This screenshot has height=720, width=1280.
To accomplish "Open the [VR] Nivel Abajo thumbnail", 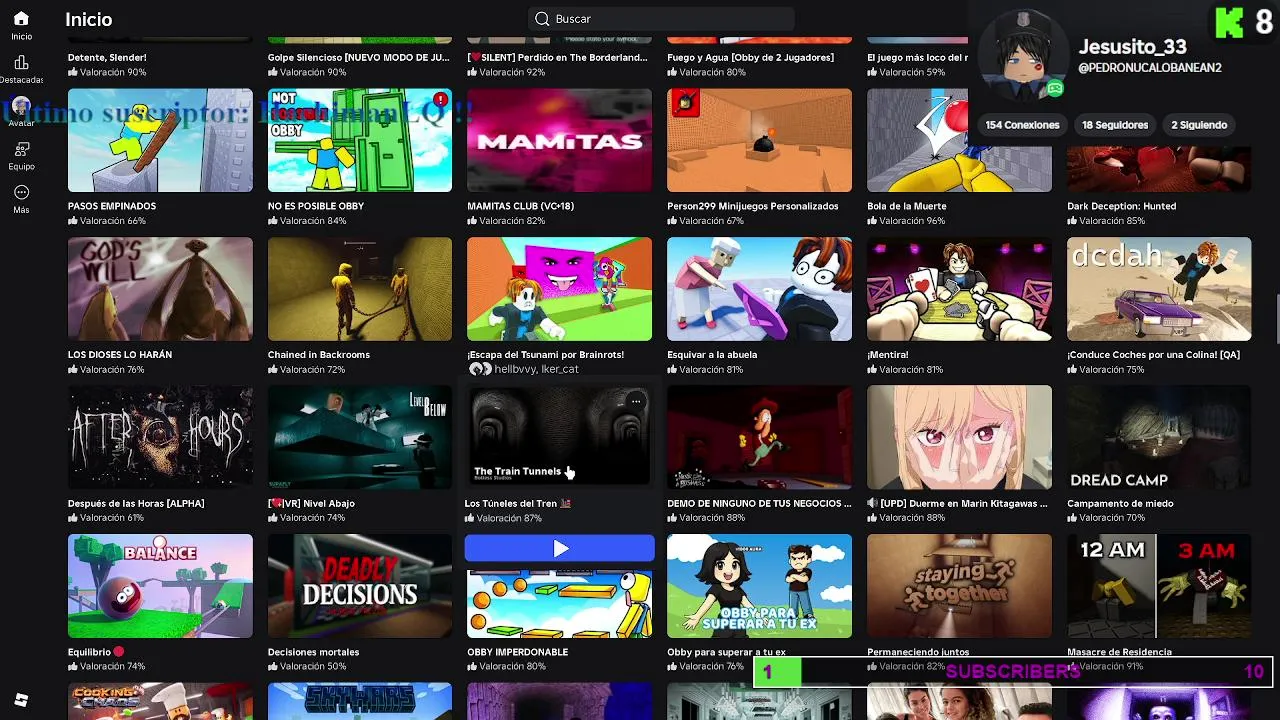I will click(x=360, y=437).
